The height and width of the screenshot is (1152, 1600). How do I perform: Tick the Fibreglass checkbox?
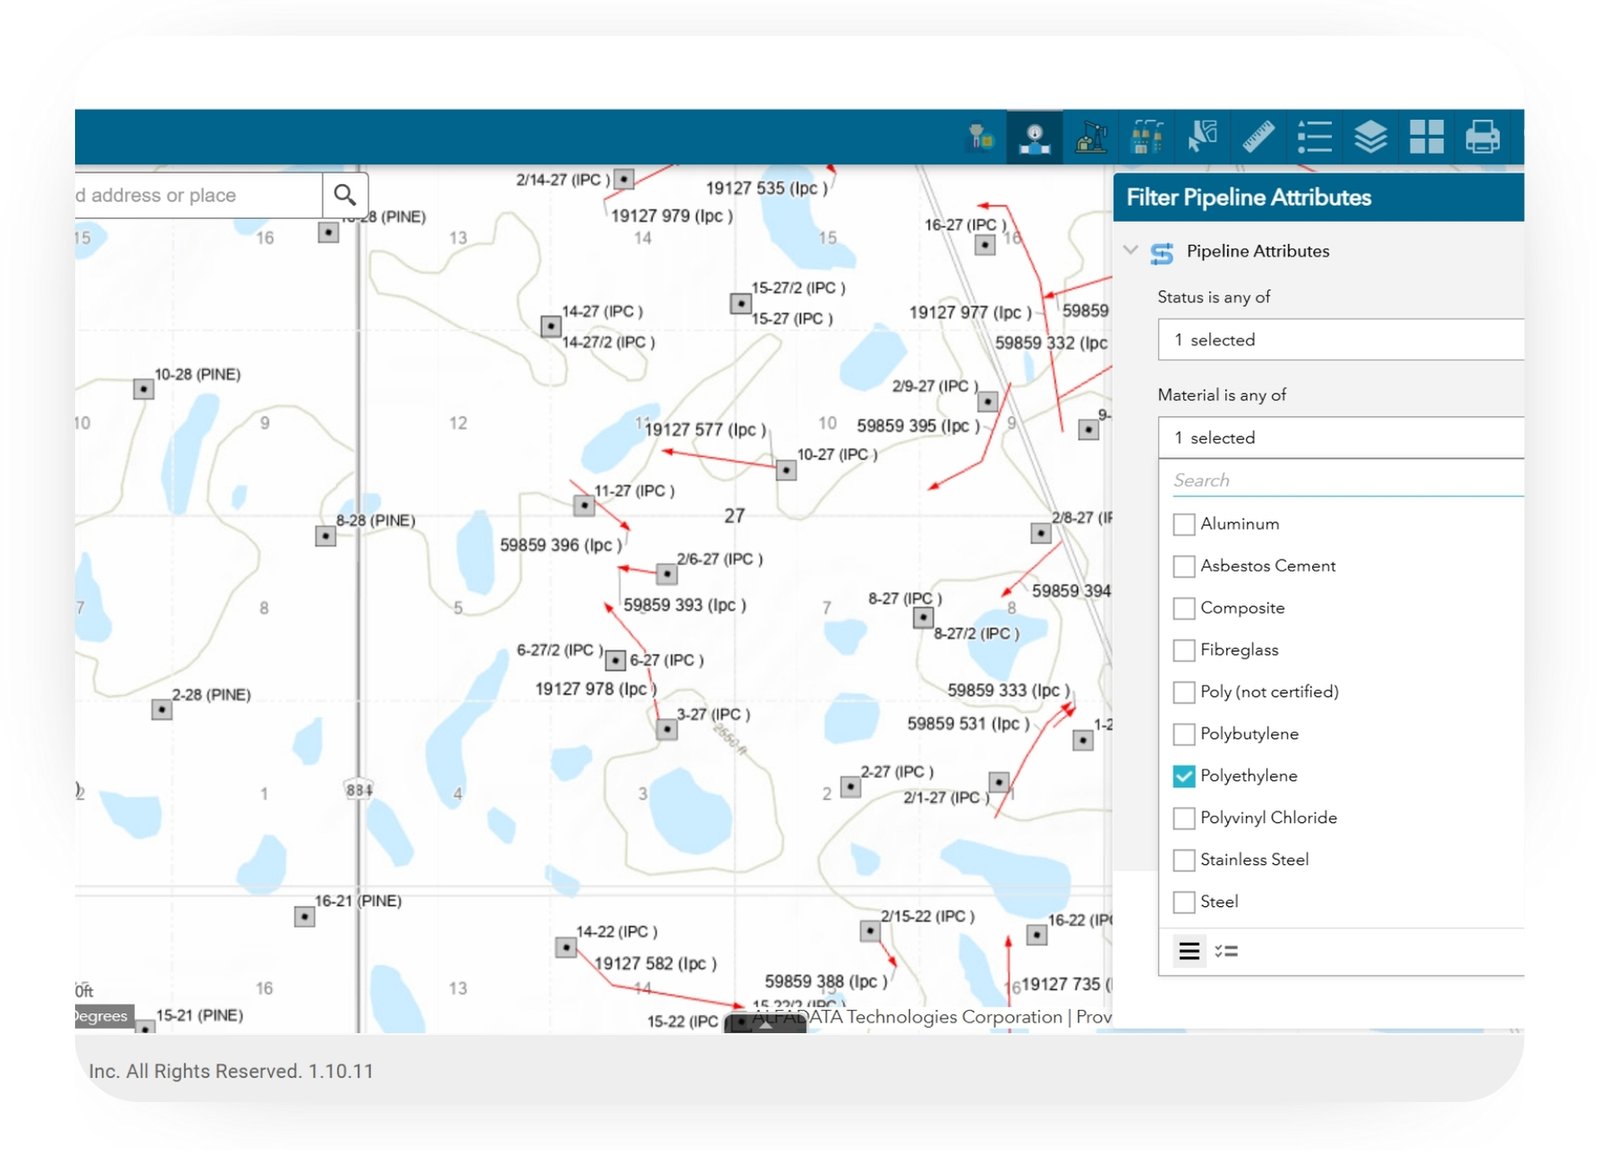[1184, 650]
